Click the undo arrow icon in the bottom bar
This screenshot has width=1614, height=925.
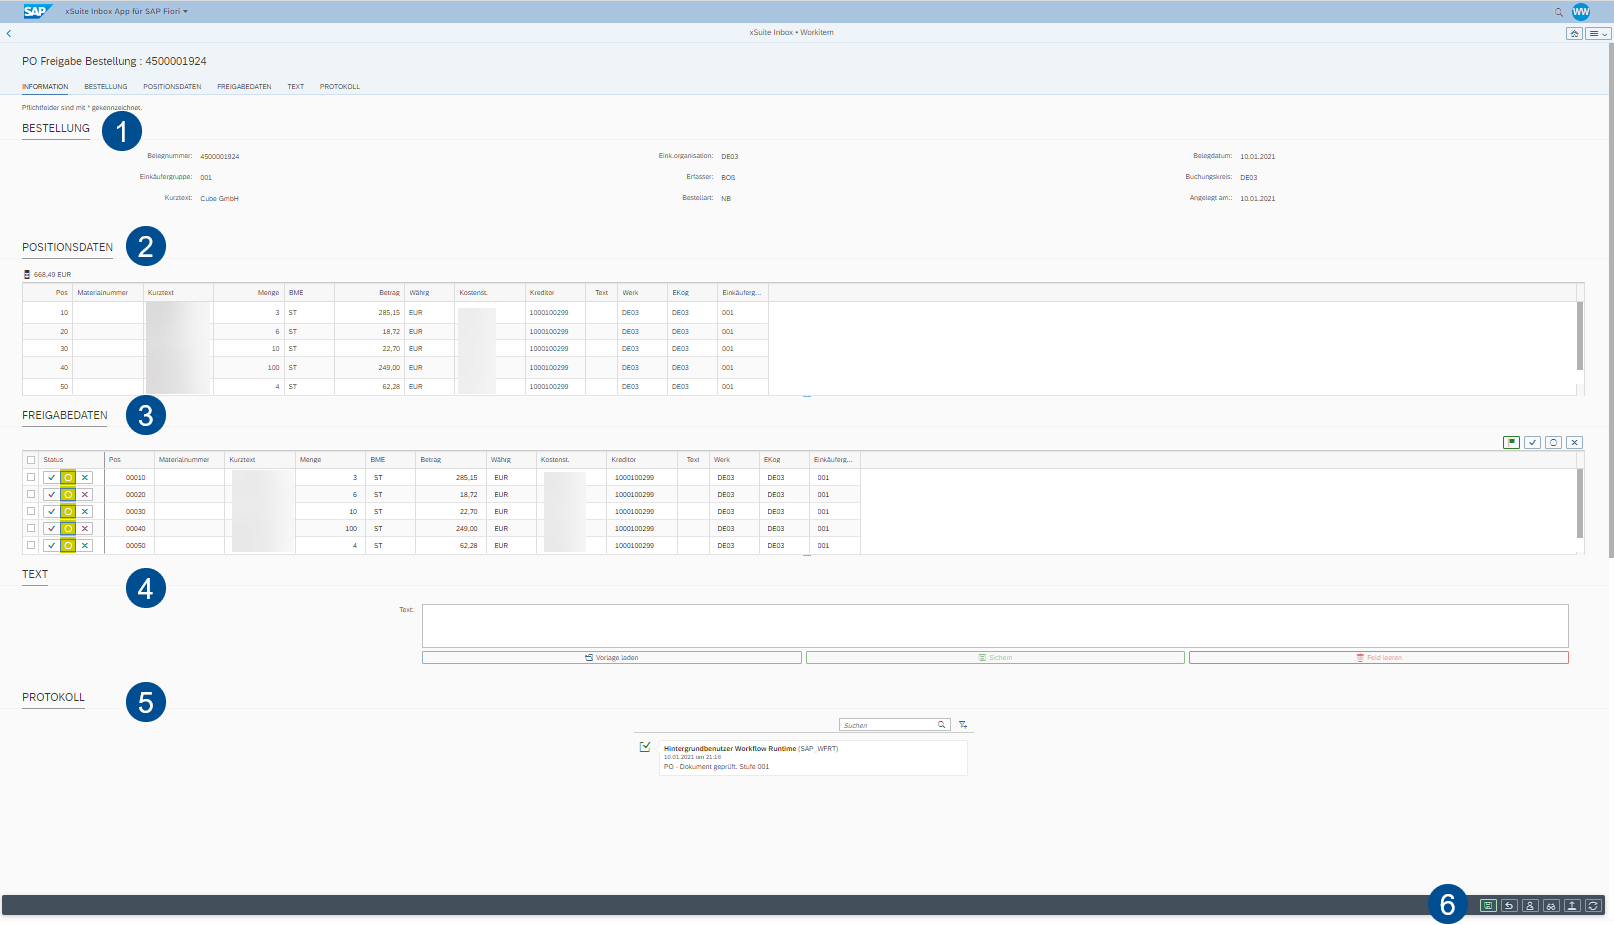coord(1510,906)
